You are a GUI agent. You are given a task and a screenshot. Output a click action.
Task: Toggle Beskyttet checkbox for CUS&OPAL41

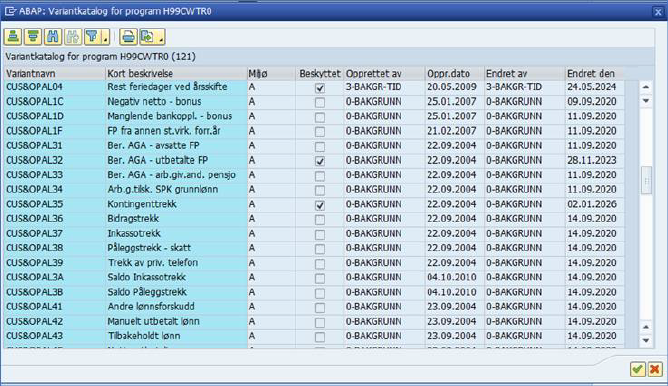pyautogui.click(x=320, y=308)
